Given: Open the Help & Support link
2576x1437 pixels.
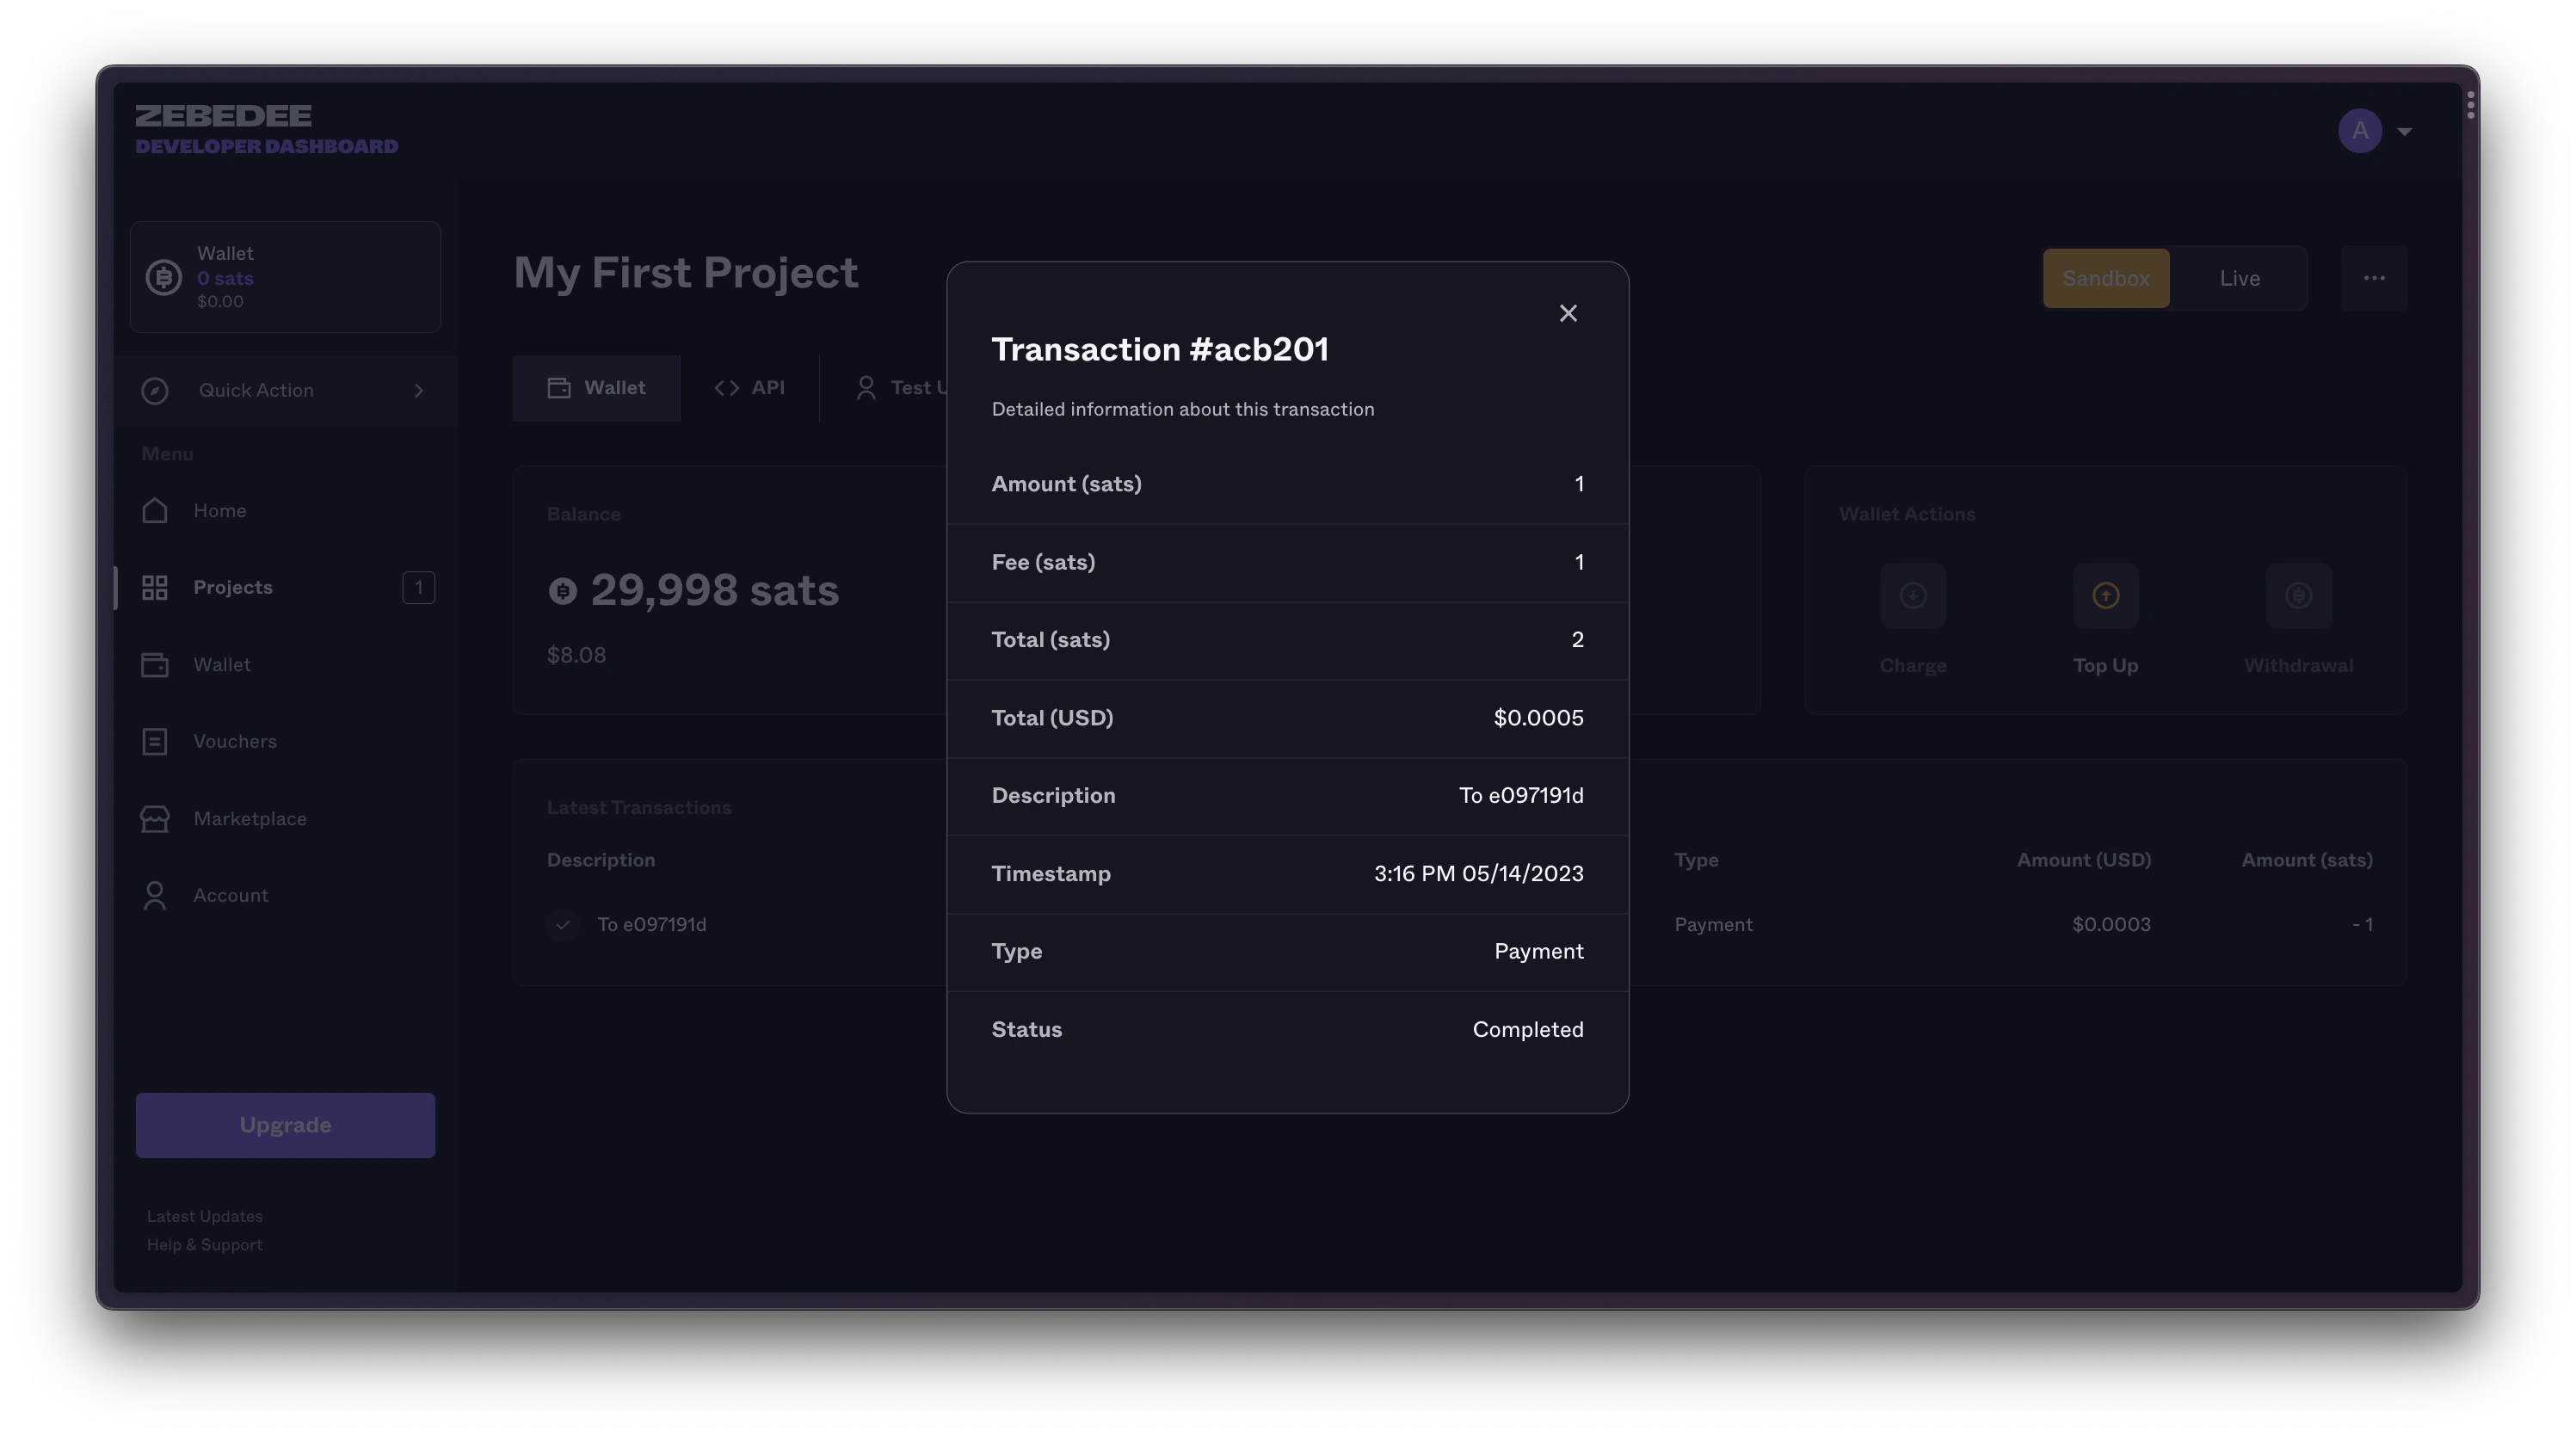Looking at the screenshot, I should point(204,1244).
